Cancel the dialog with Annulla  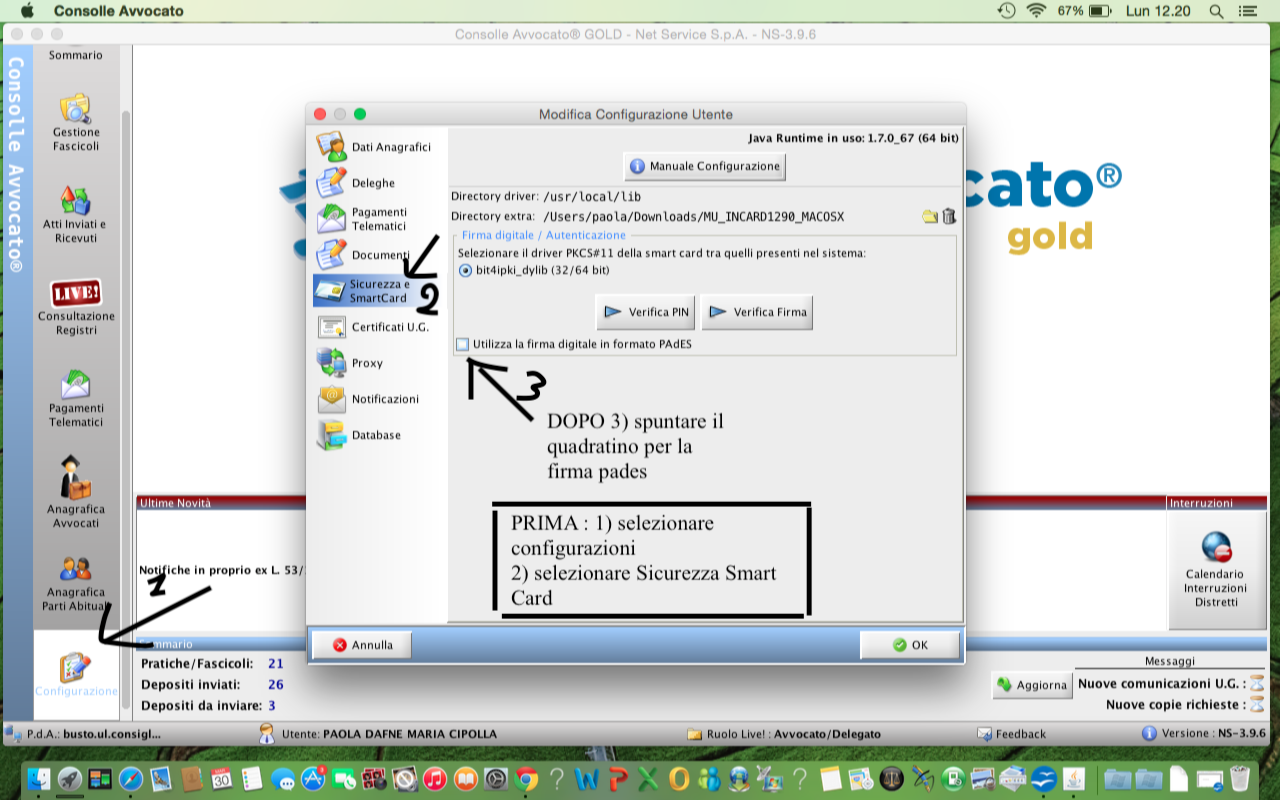tap(362, 645)
